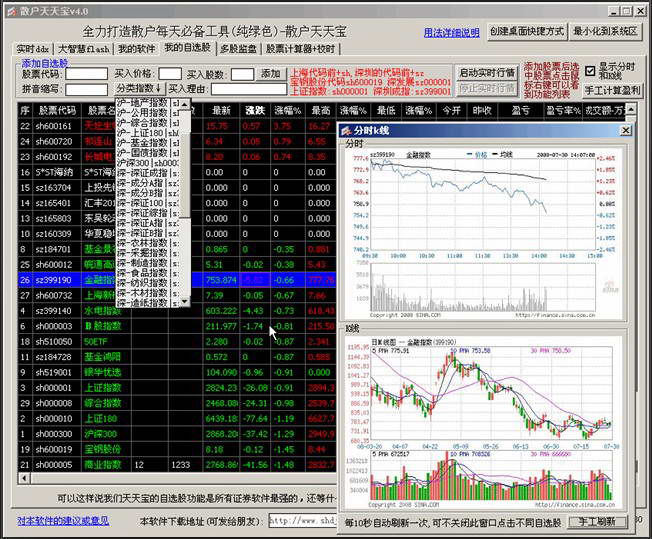The width and height of the screenshot is (652, 539).
Task: Select stock row sh600732
Action: coord(177,295)
